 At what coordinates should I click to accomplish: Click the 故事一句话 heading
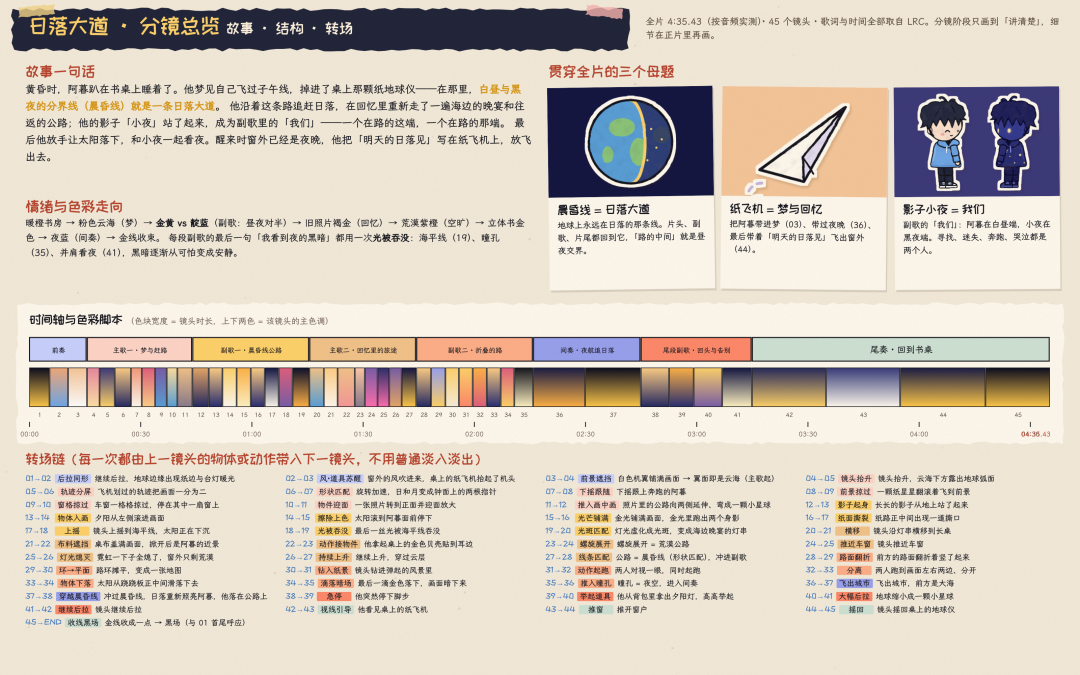click(x=60, y=72)
